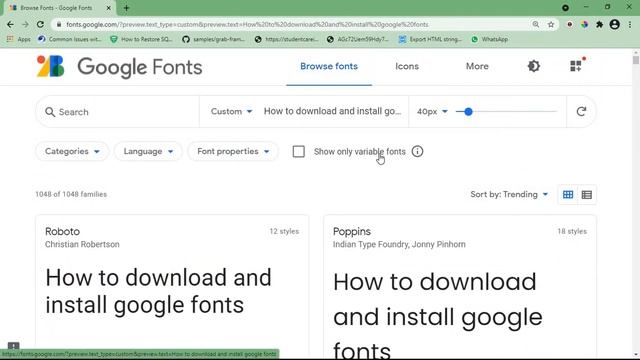This screenshot has width=640, height=360.
Task: Click the Chrome address bar URL
Action: coord(247,24)
